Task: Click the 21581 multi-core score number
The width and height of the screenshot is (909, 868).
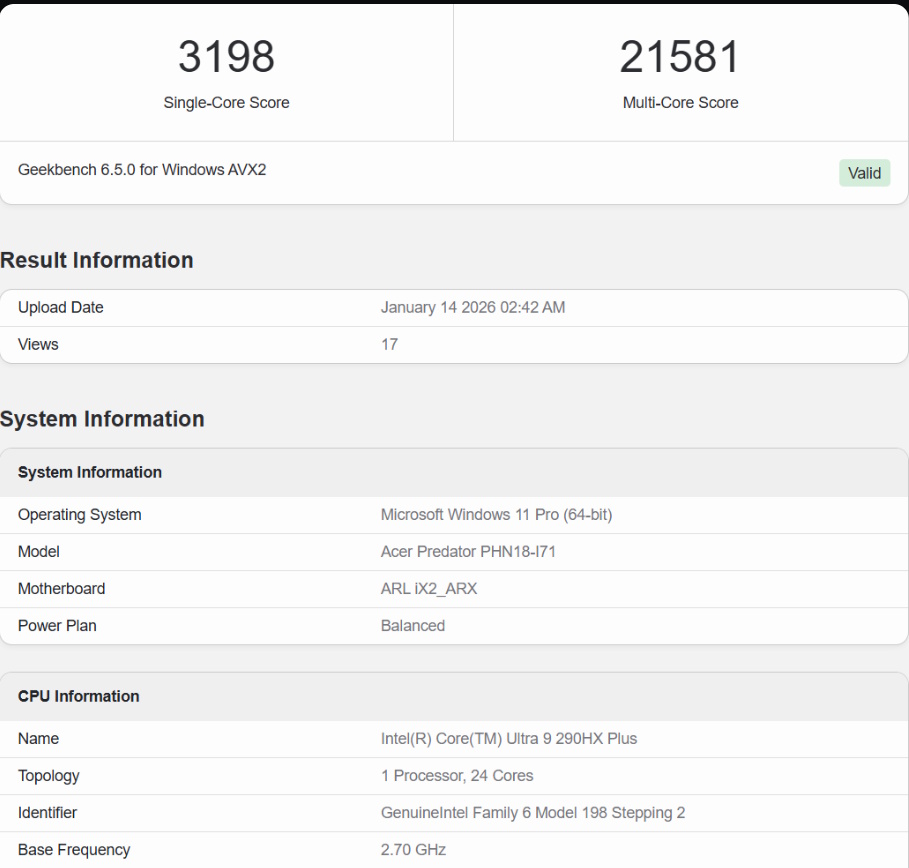Action: [680, 57]
